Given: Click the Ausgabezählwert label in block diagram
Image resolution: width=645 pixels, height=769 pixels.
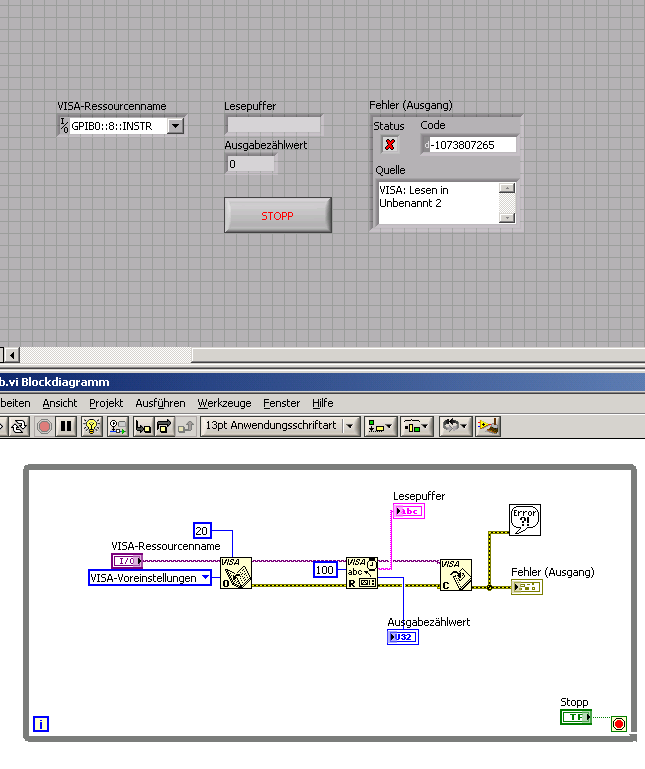Looking at the screenshot, I should [429, 622].
